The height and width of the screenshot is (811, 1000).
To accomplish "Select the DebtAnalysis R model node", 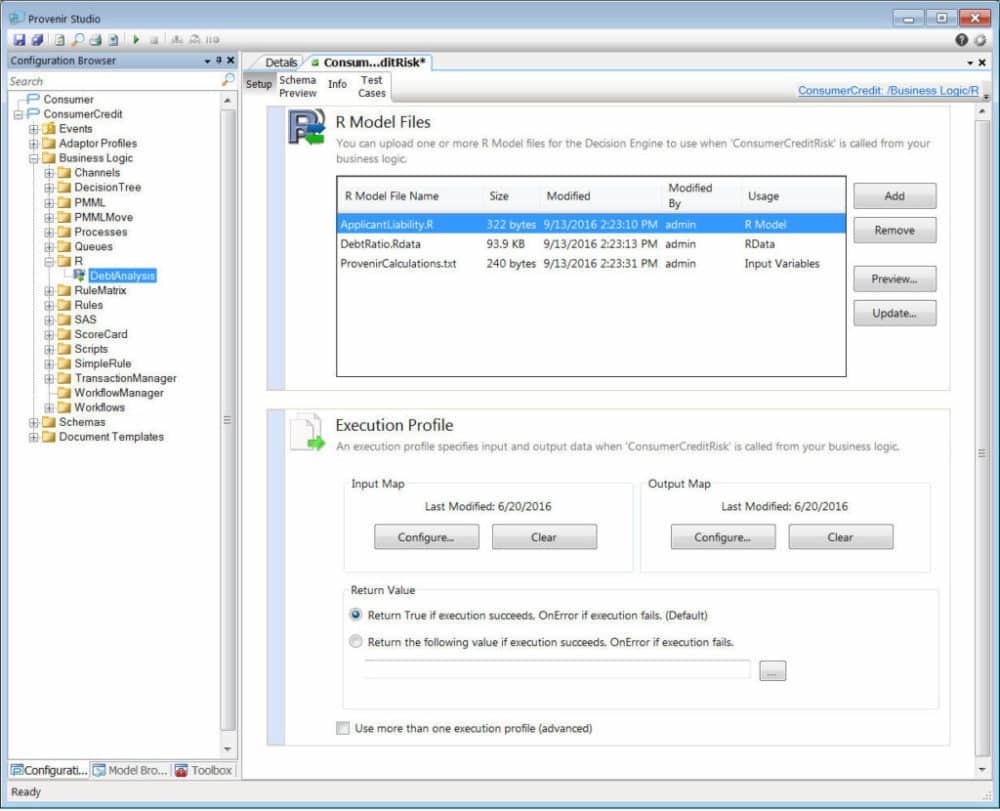I will click(122, 276).
